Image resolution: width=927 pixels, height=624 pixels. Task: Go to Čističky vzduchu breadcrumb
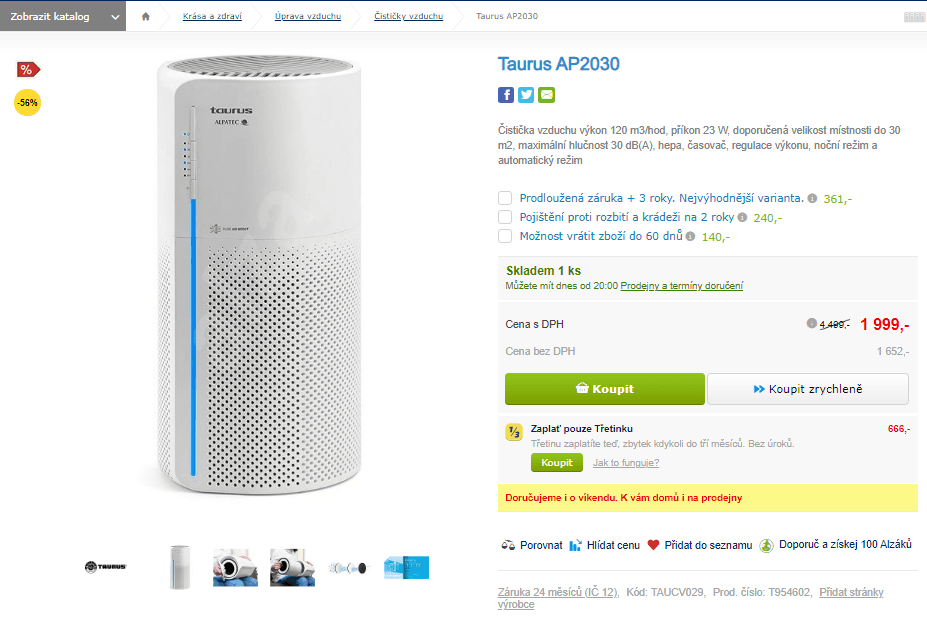408,16
